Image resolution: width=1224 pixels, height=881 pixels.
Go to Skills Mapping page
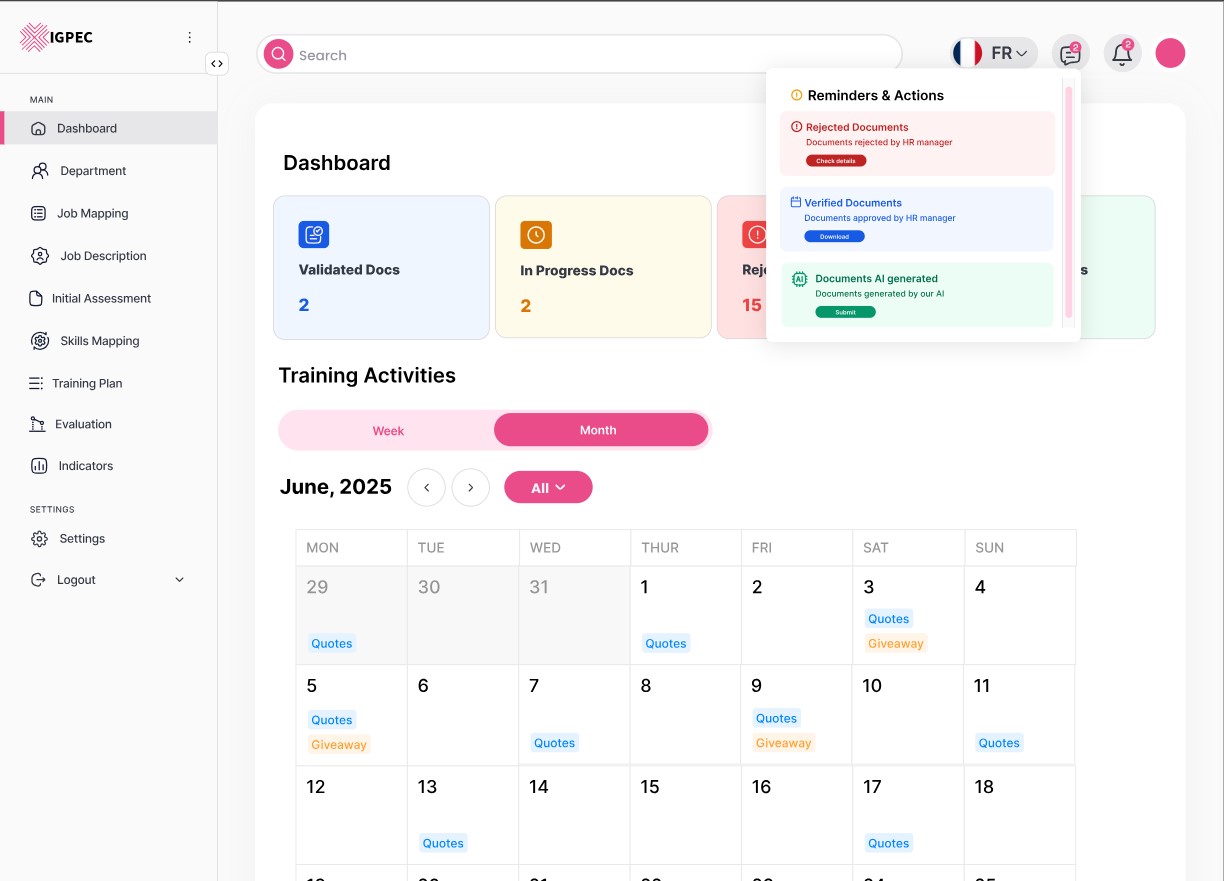click(x=99, y=341)
